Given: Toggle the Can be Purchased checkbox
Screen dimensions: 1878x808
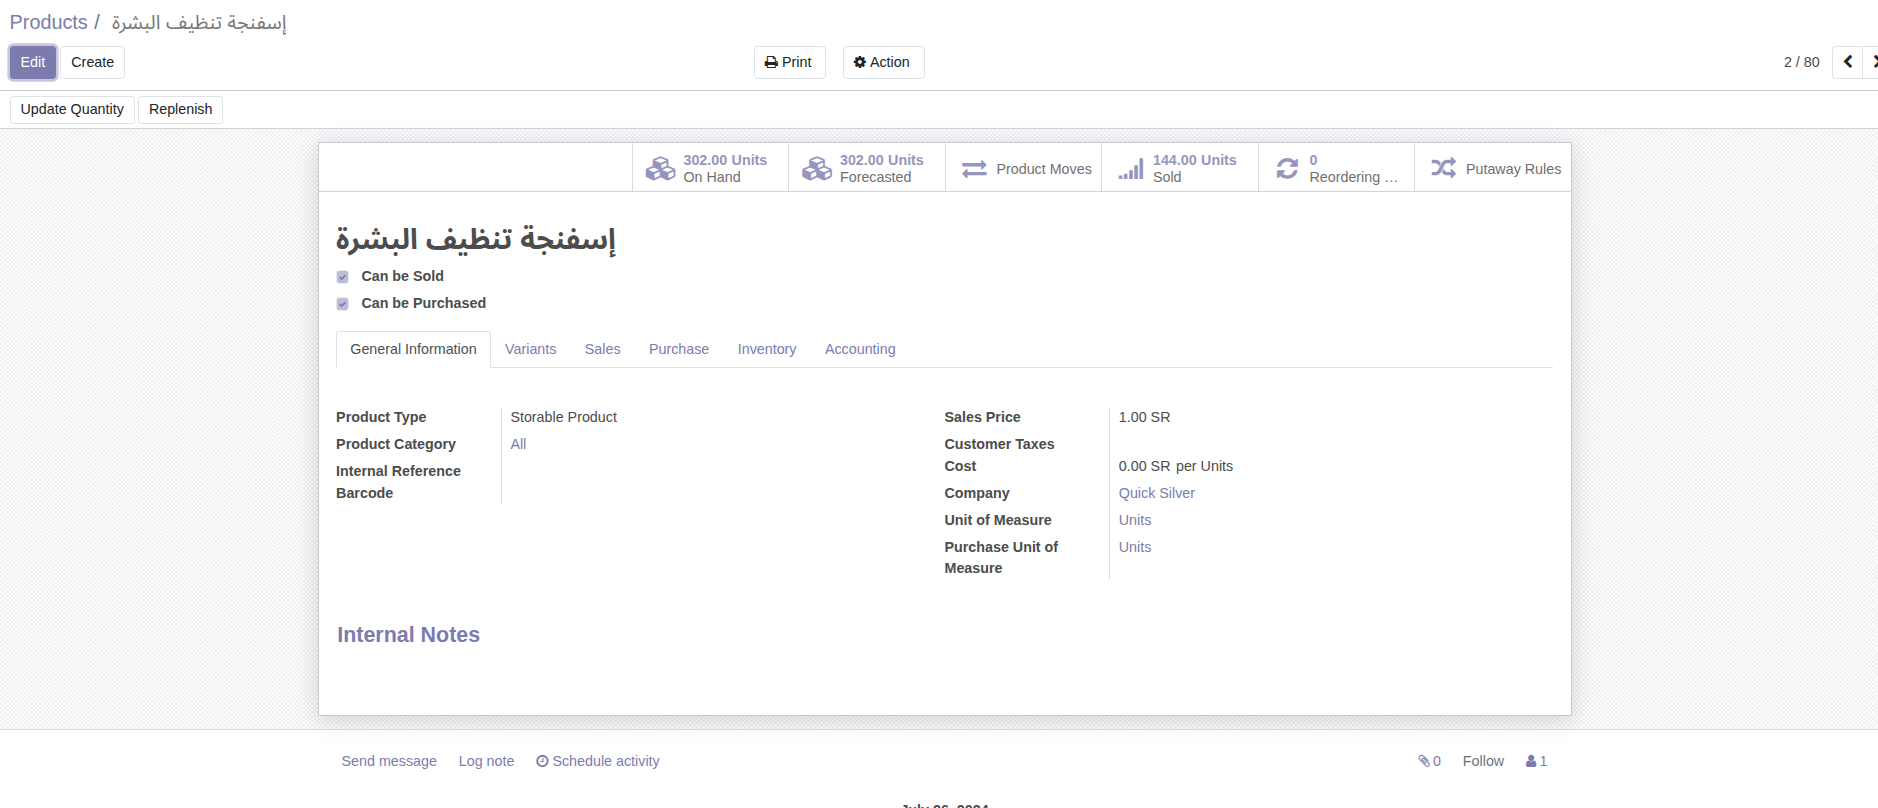Looking at the screenshot, I should [x=343, y=304].
